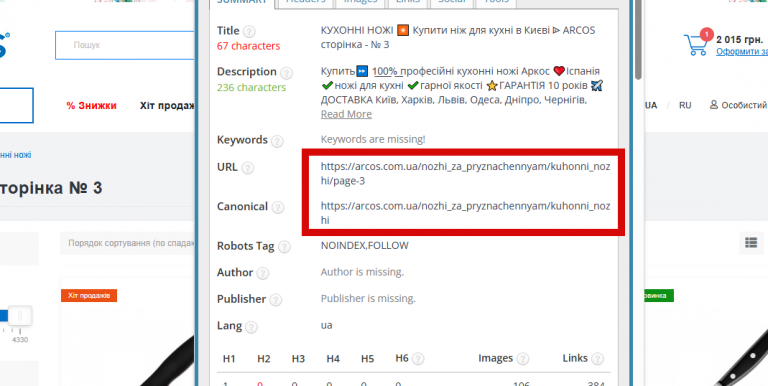Switch site language to RU
This screenshot has height=386, width=768.
tap(685, 105)
